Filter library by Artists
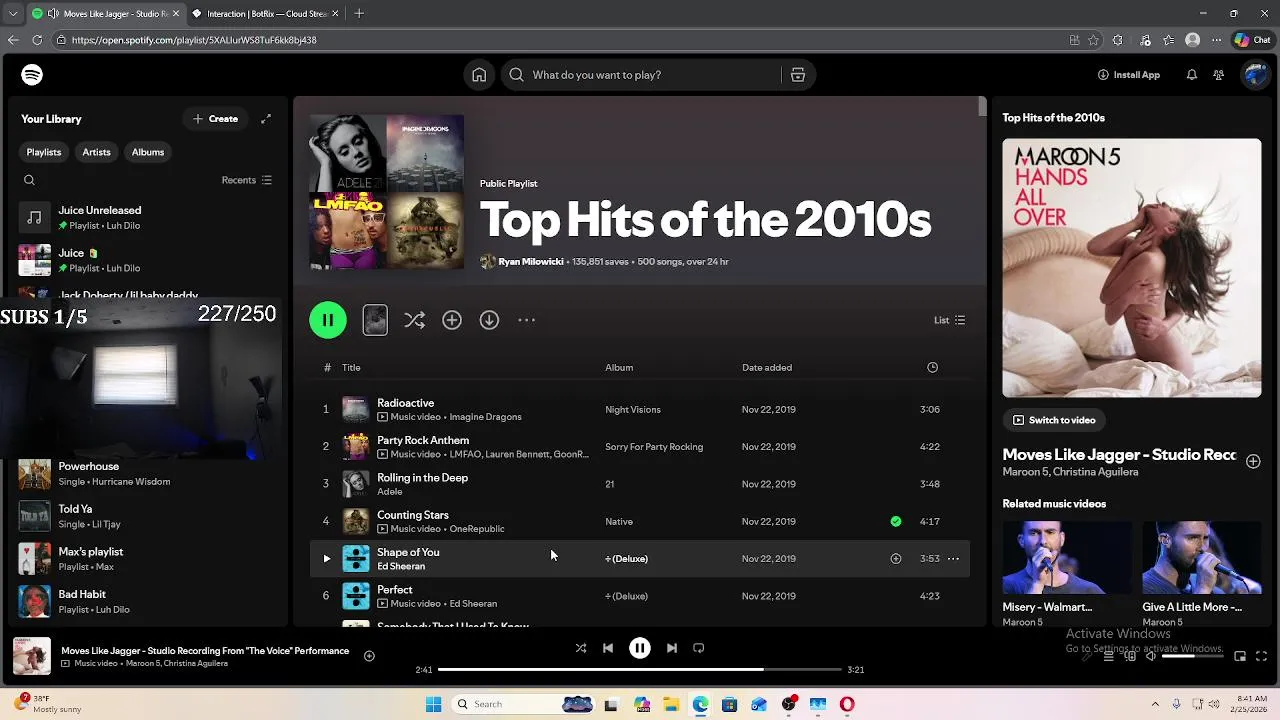 [97, 152]
